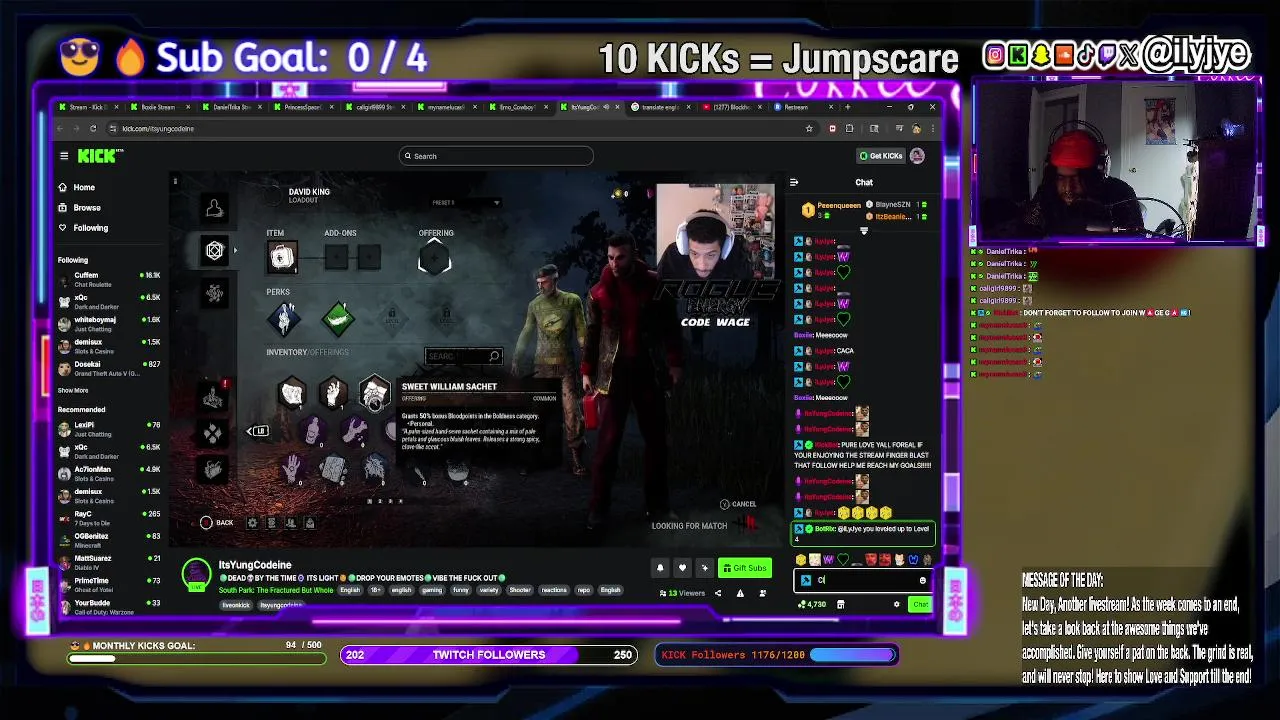Click the Kick search field
Image resolution: width=1280 pixels, height=720 pixels.
[496, 156]
